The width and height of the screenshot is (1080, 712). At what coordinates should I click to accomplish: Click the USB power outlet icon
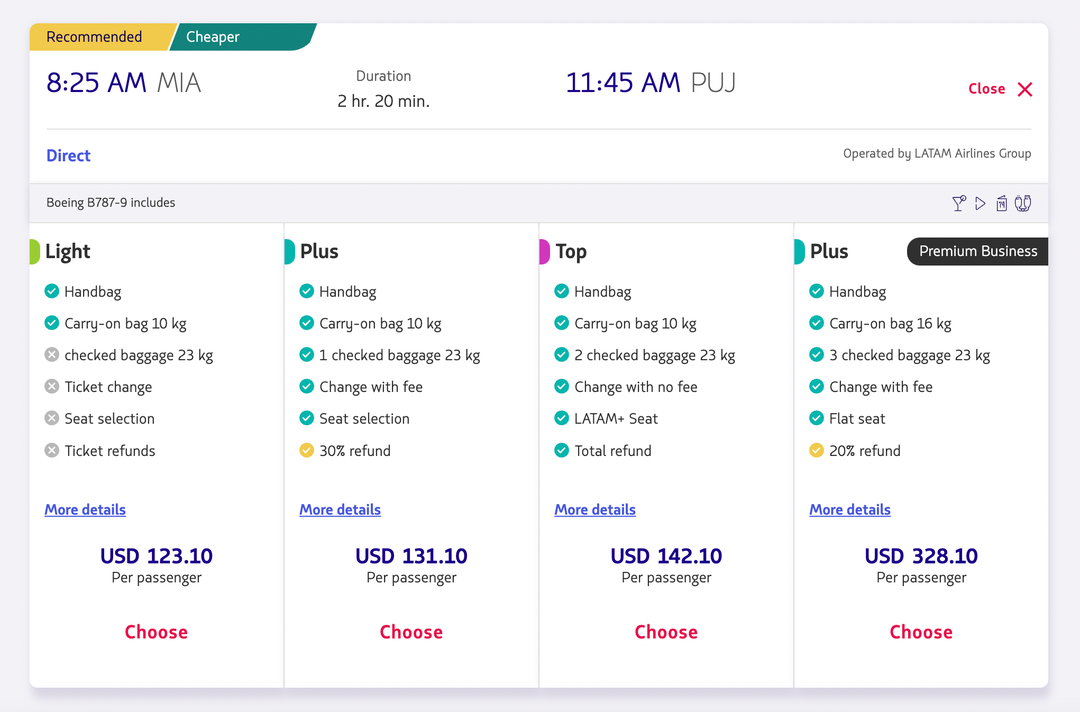point(1022,203)
